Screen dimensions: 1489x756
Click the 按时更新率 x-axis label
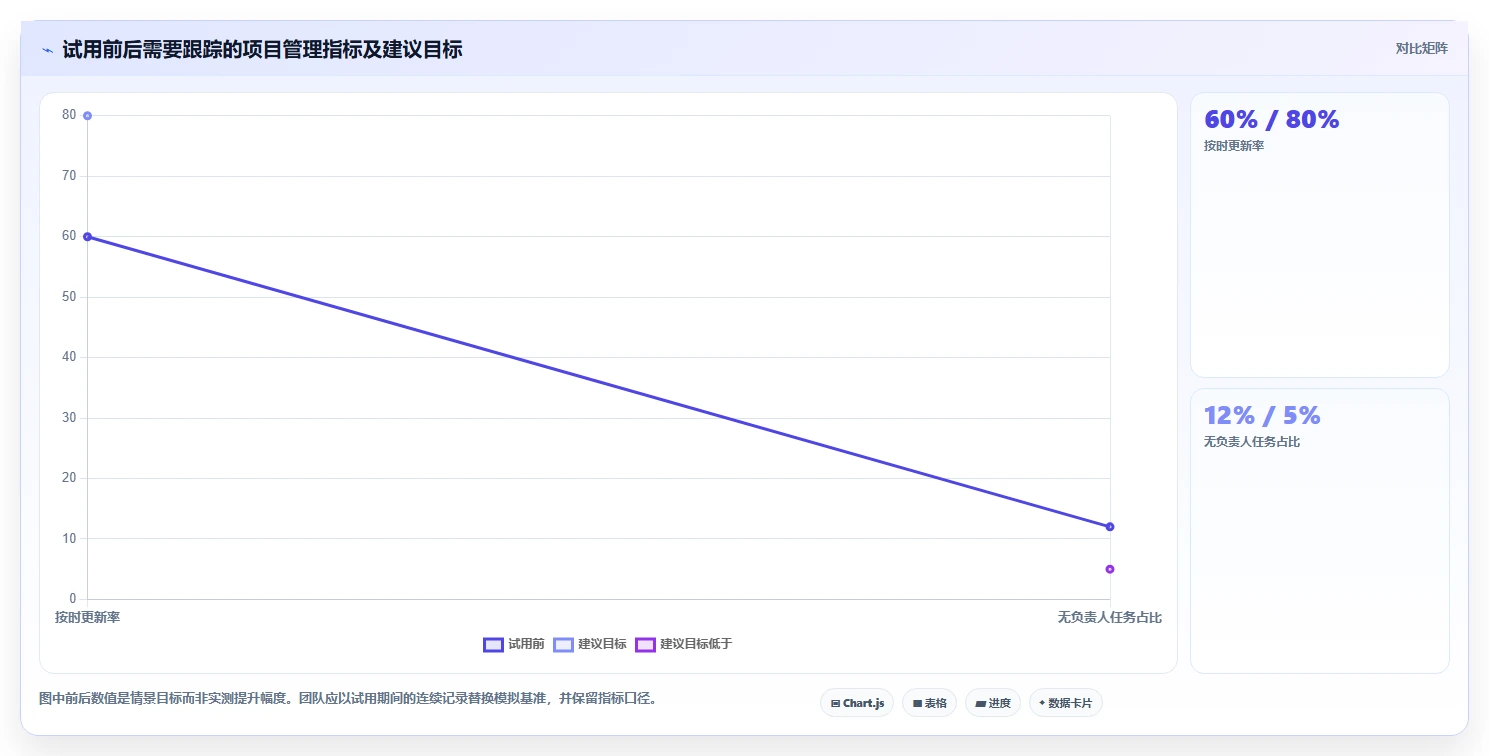[87, 618]
